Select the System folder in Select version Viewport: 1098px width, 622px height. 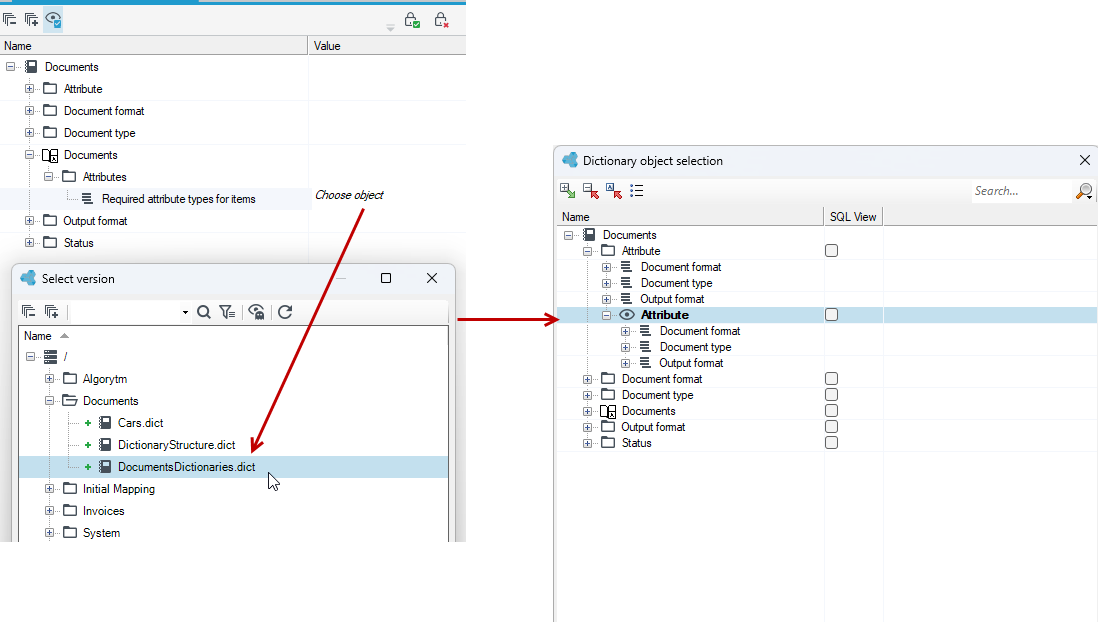point(102,533)
